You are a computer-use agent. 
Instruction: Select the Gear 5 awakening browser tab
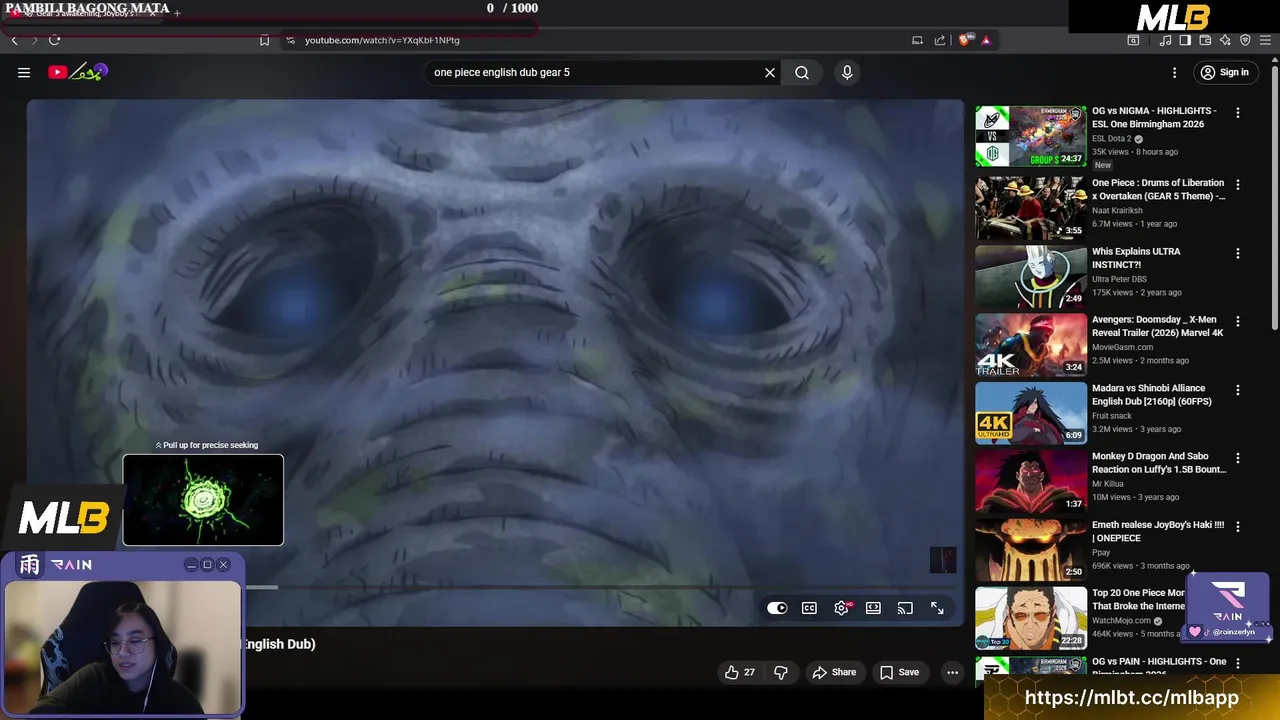(x=83, y=13)
